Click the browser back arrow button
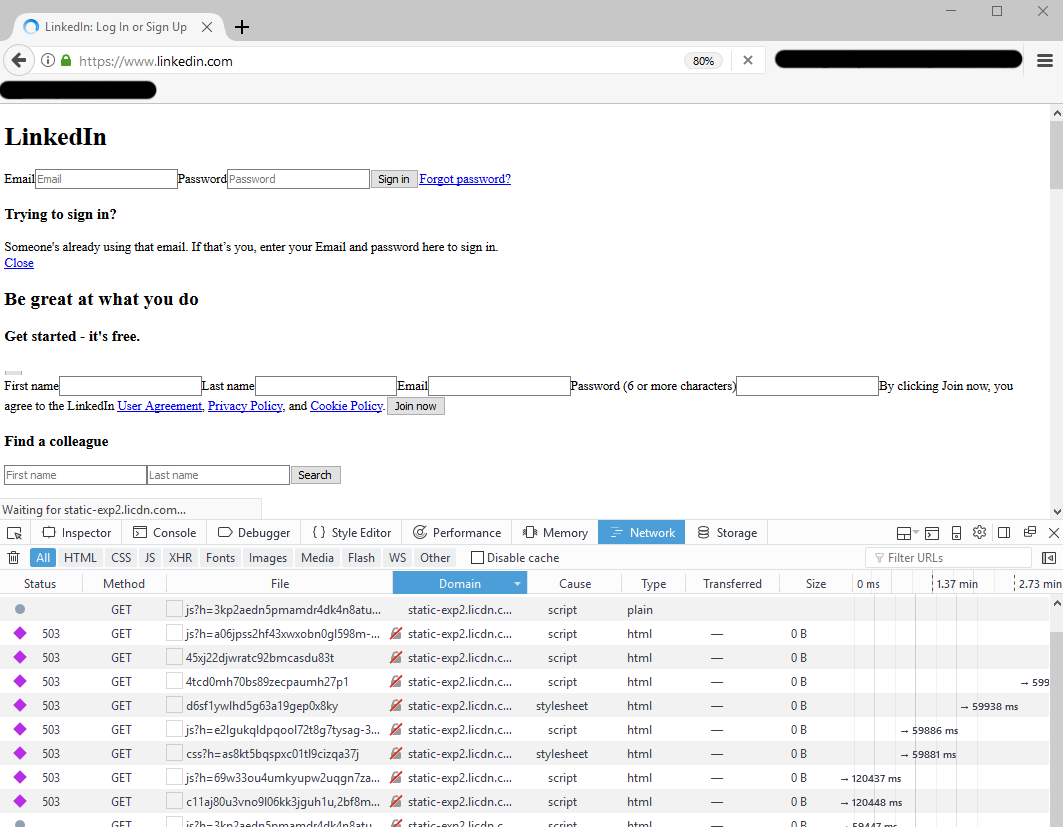The image size is (1063, 827). tap(19, 61)
